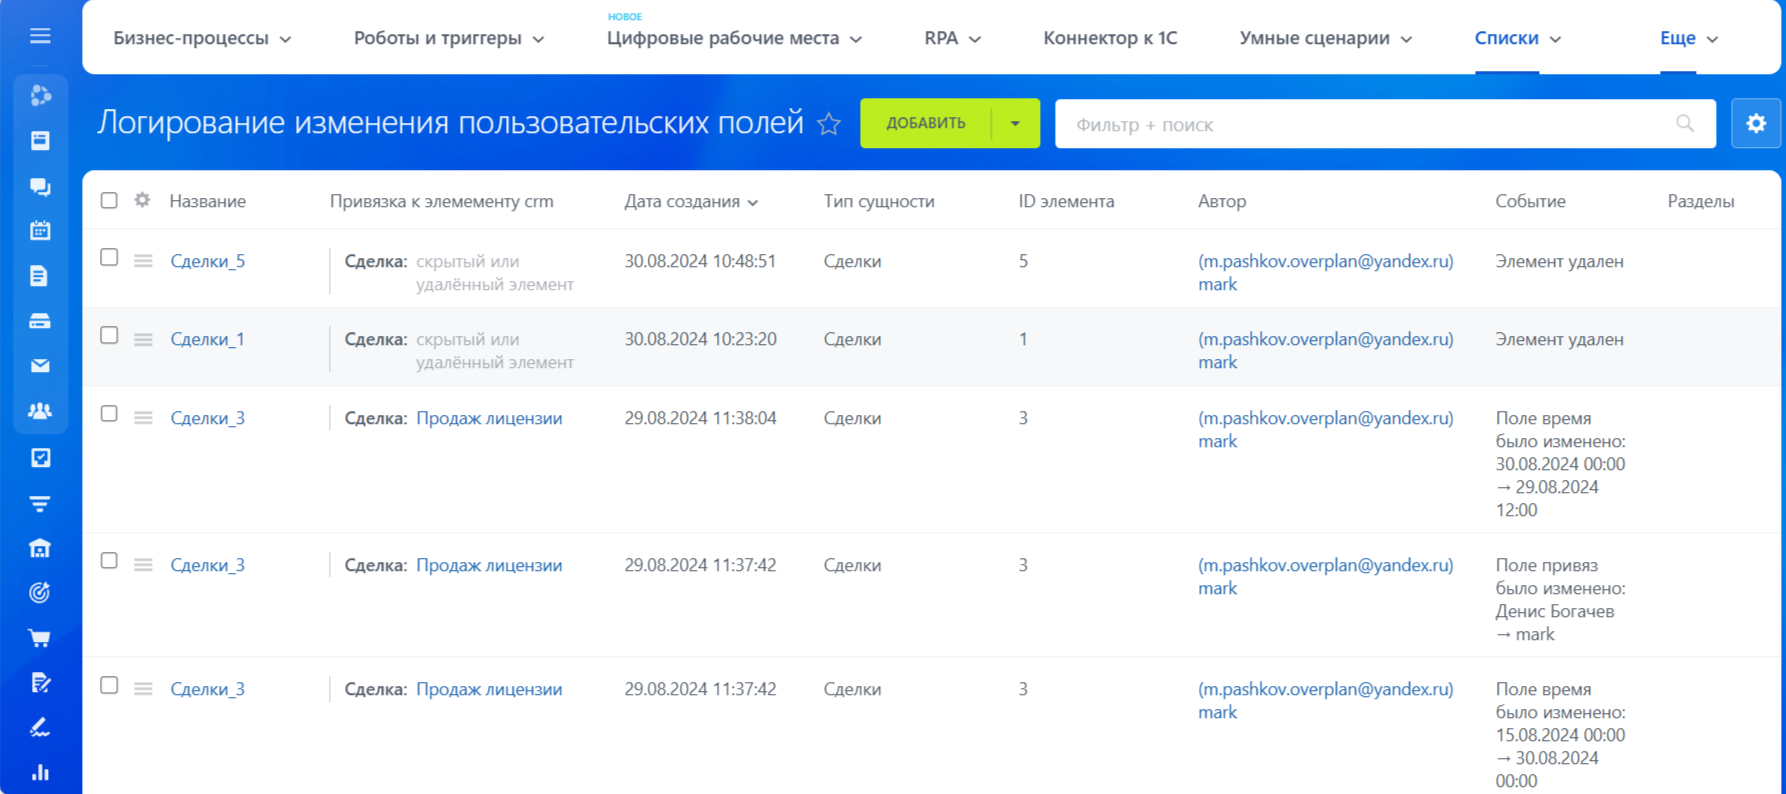Open the Еще dropdown menu

point(1688,38)
